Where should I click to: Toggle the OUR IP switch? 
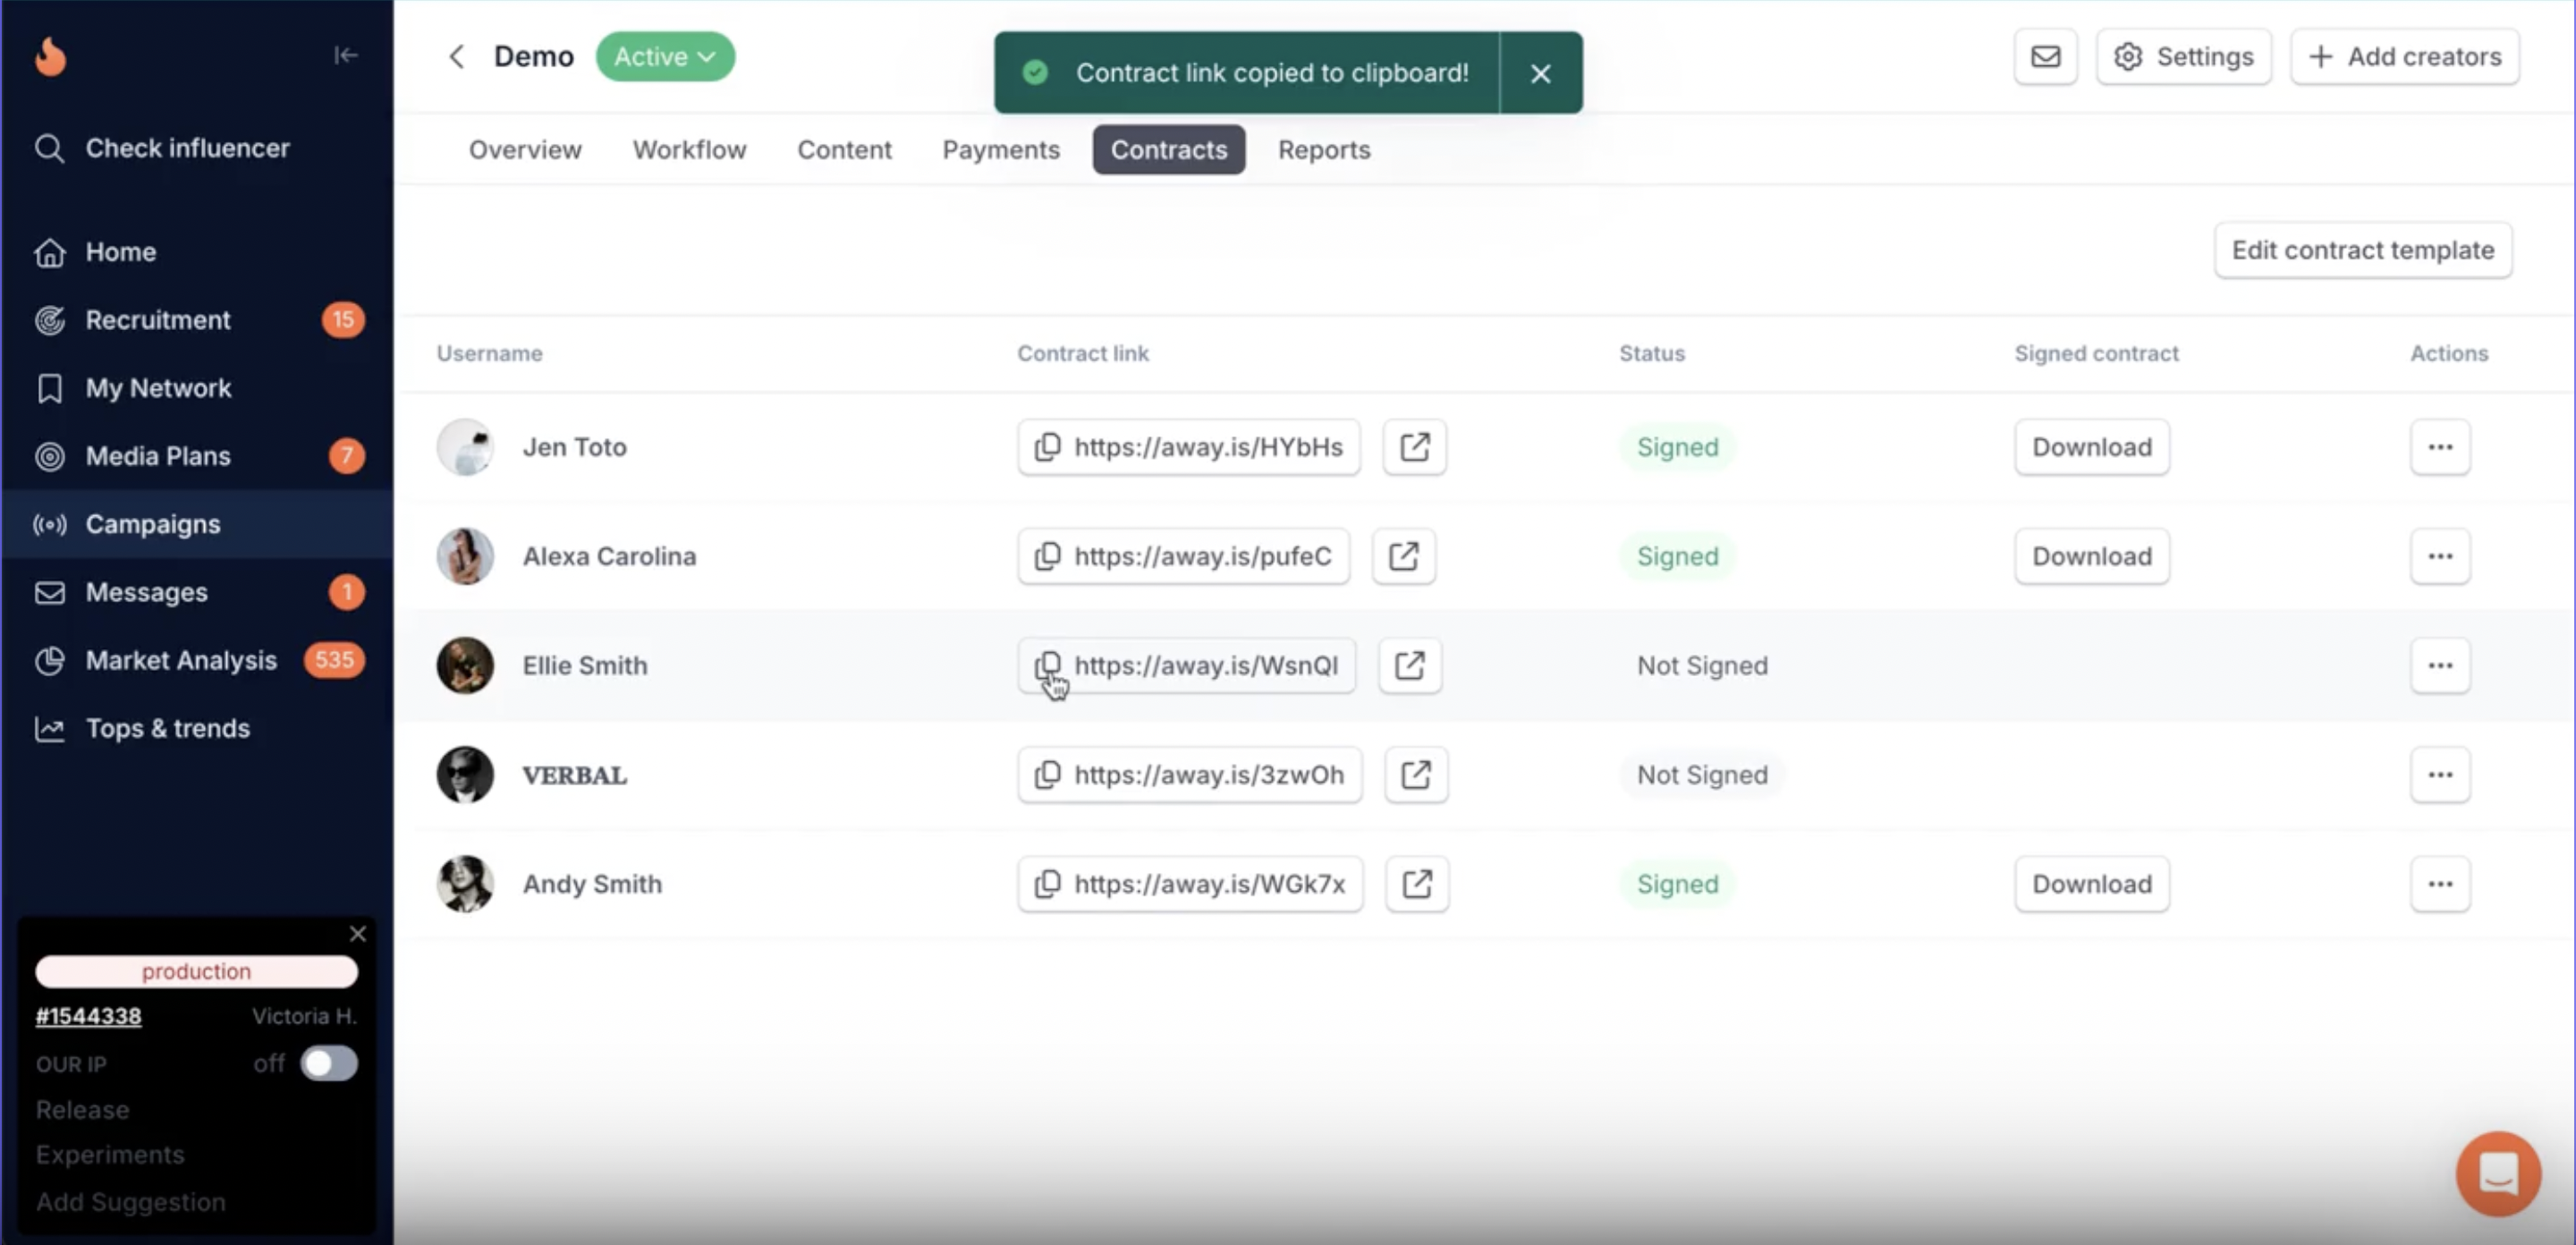[328, 1063]
